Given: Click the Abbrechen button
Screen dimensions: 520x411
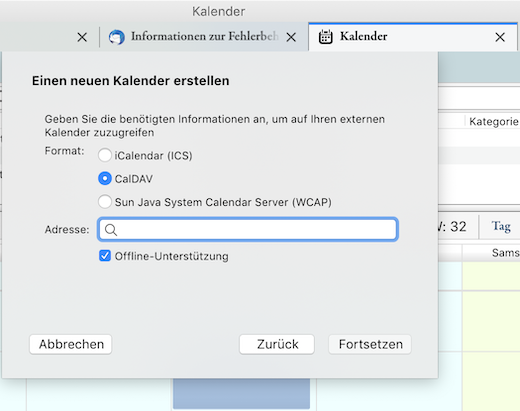Looking at the screenshot, I should coord(71,344).
